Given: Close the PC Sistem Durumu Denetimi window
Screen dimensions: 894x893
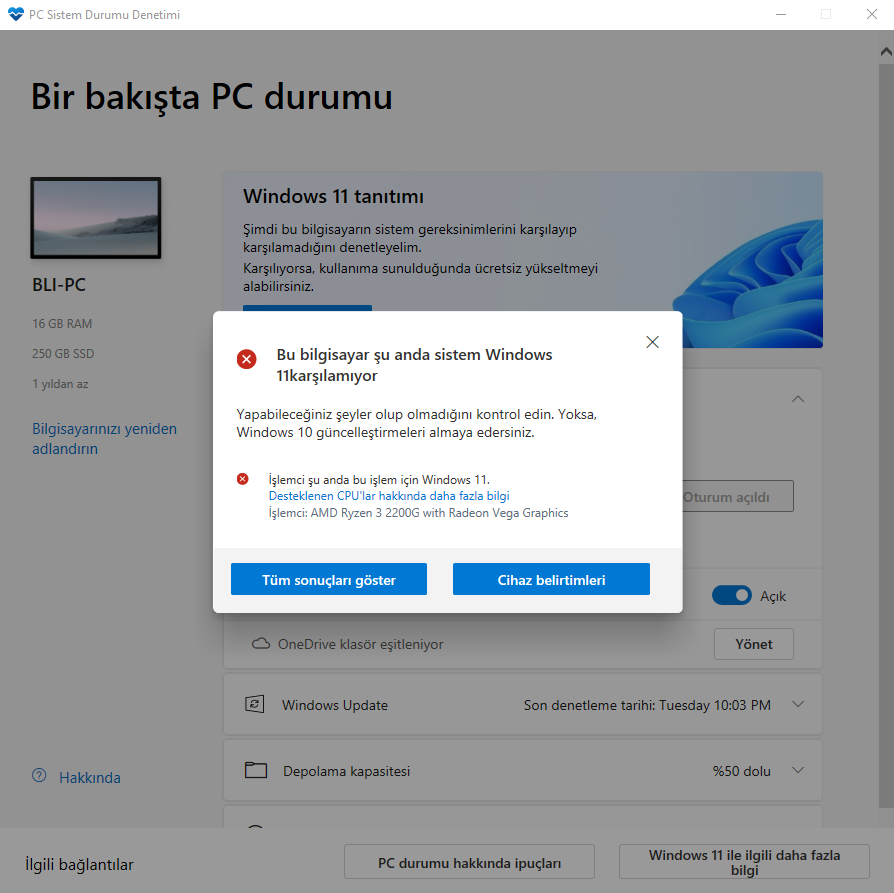Looking at the screenshot, I should [872, 14].
